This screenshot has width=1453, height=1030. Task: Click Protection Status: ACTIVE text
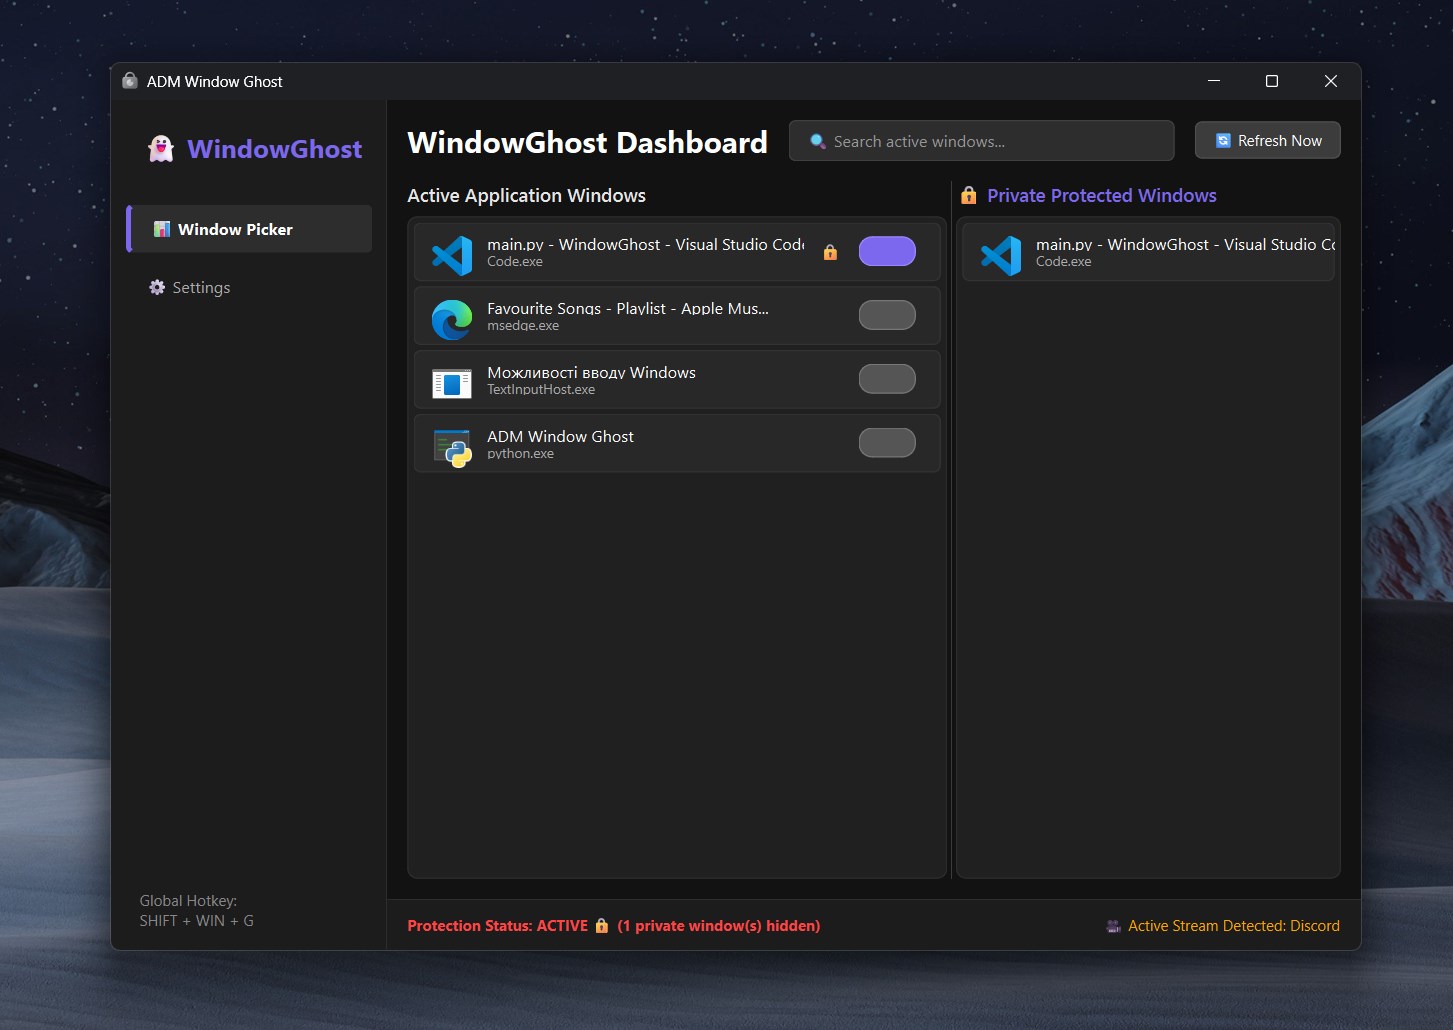coord(497,926)
